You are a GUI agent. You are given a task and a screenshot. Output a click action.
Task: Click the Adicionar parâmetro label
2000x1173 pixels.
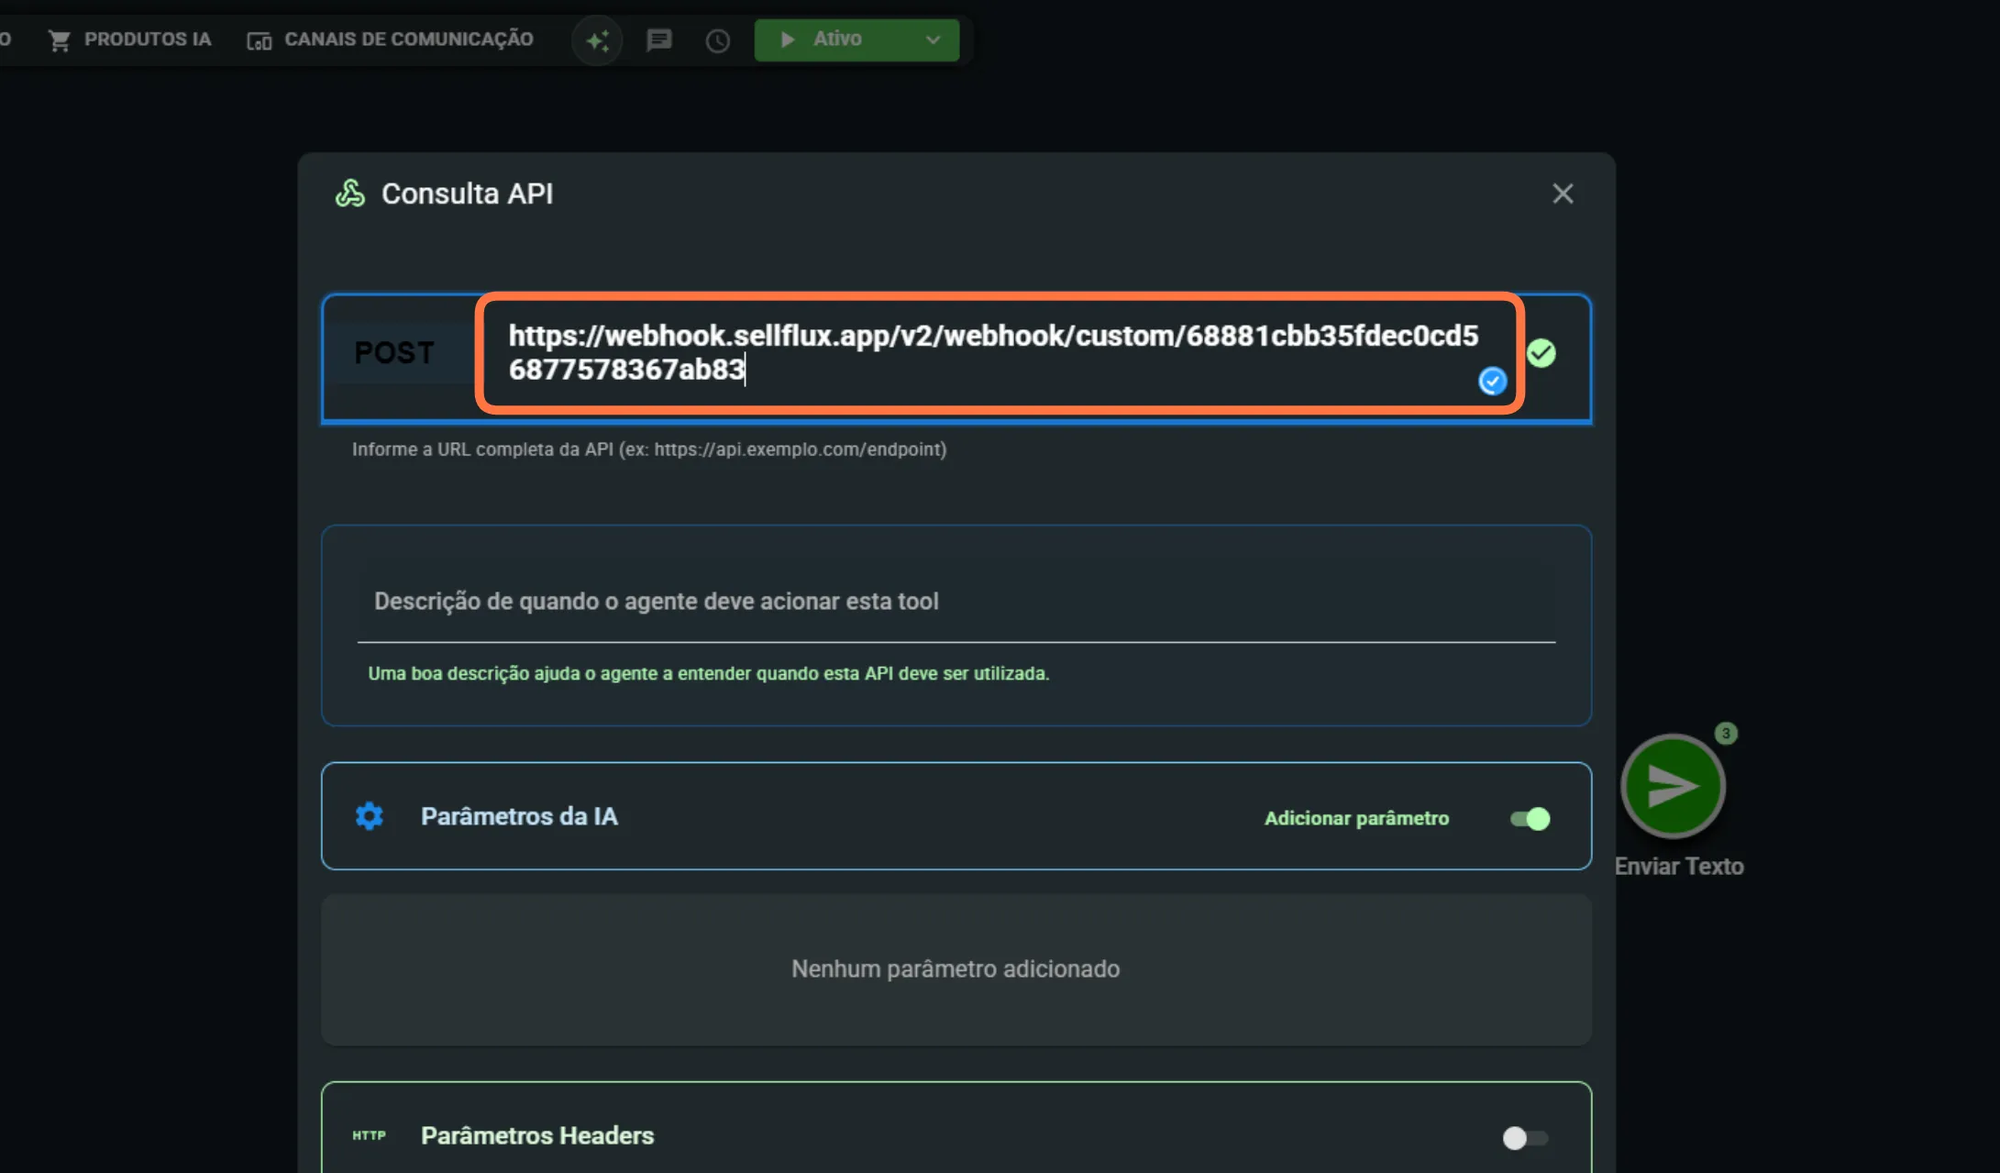1356,818
